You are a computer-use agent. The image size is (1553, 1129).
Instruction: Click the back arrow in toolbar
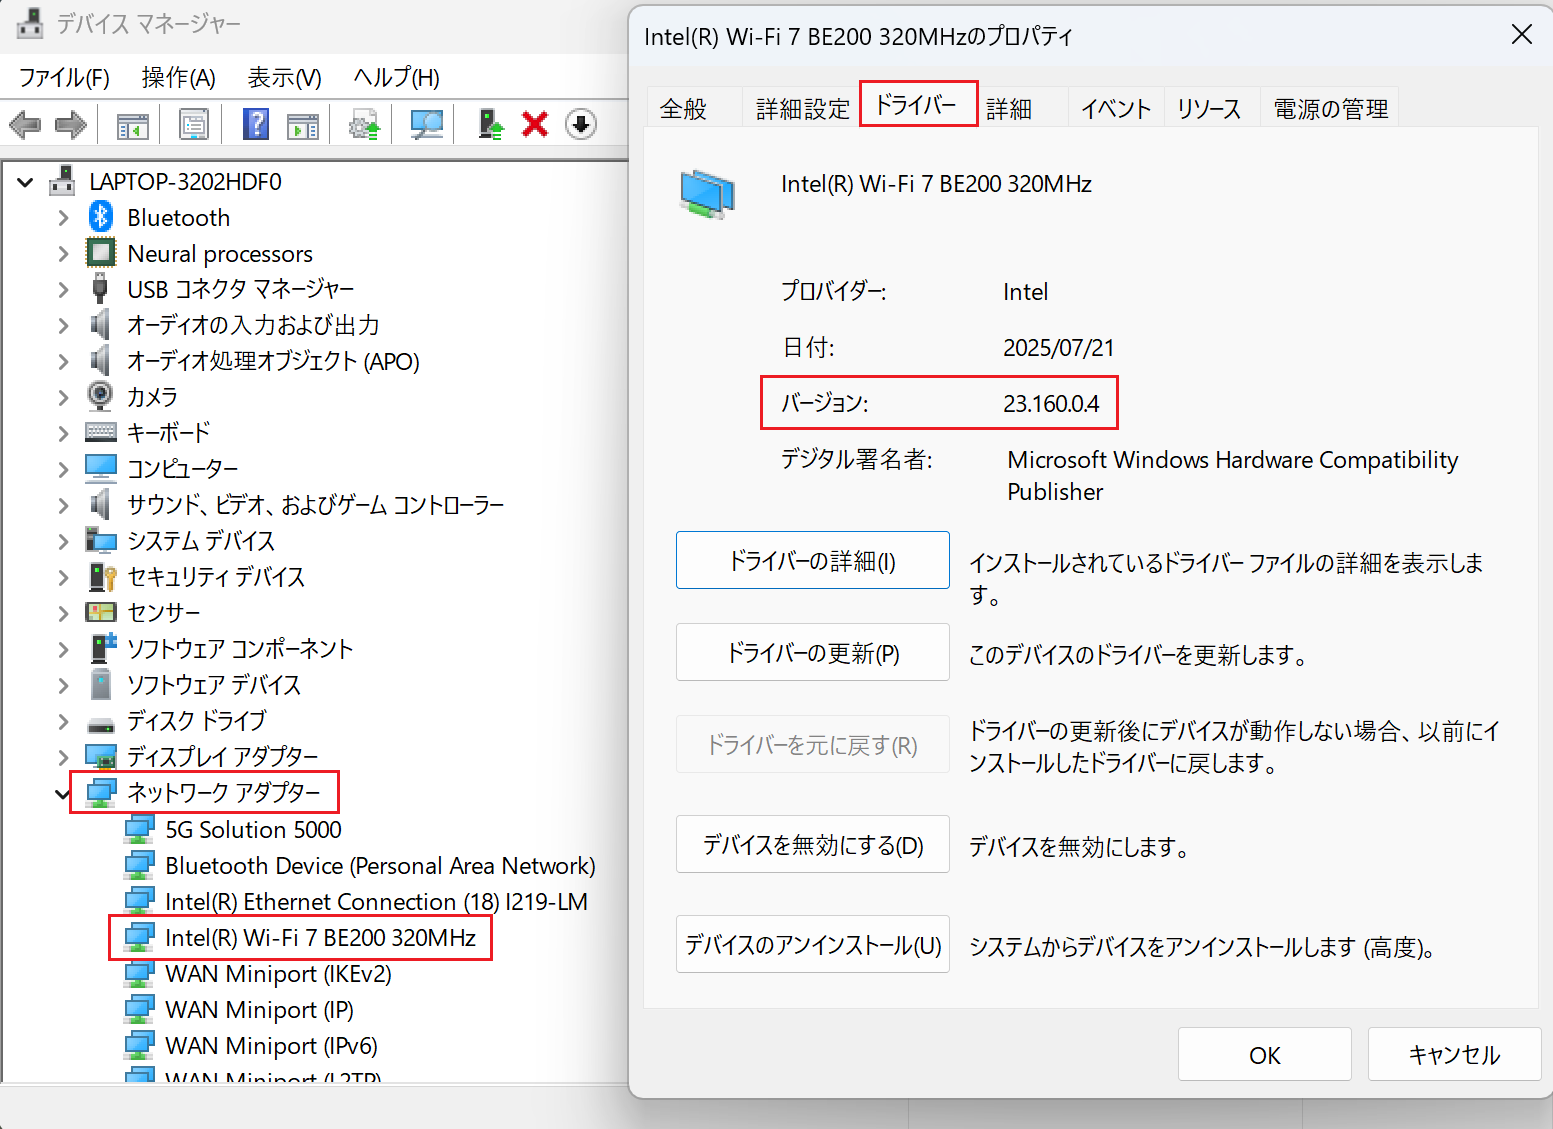pos(25,125)
